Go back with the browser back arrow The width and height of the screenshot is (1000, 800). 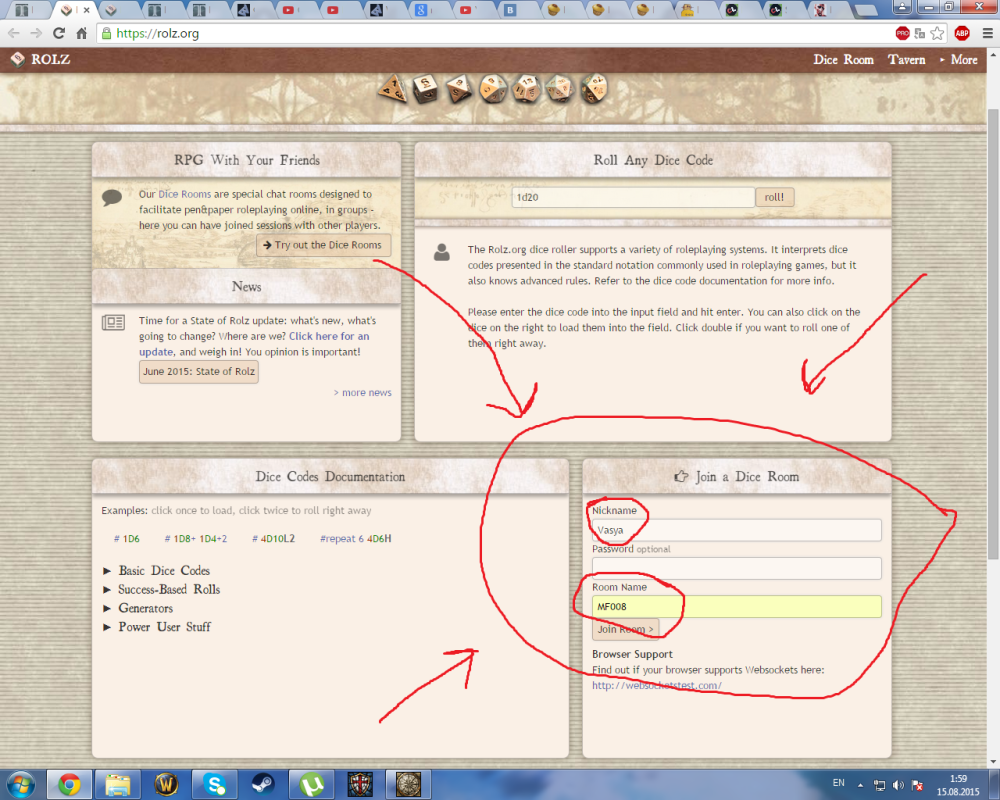click(x=13, y=33)
